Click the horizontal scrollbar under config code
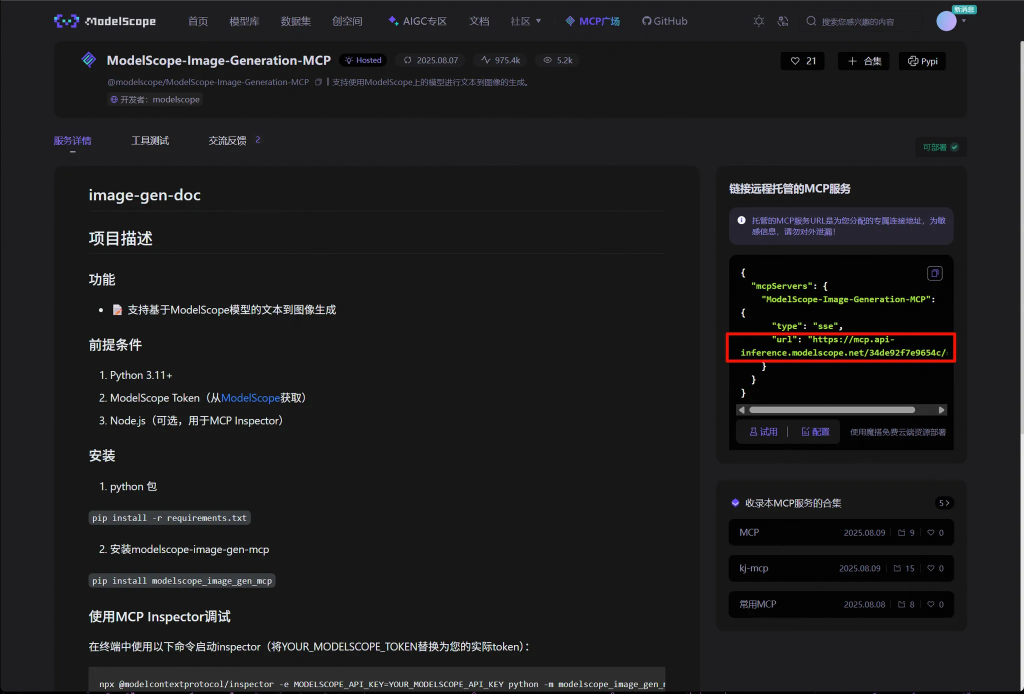Screen dimensions: 1024x694 tap(832, 410)
